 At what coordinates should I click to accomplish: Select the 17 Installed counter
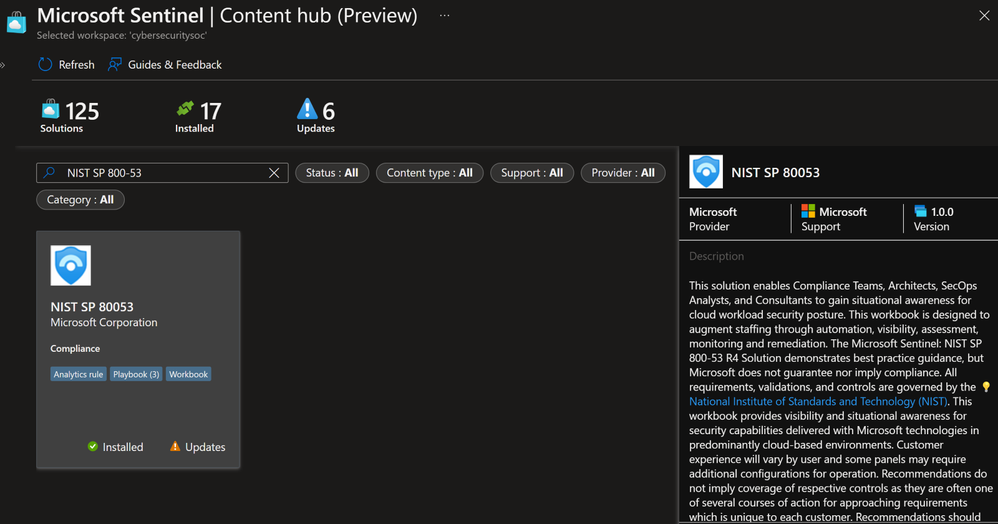(x=198, y=116)
